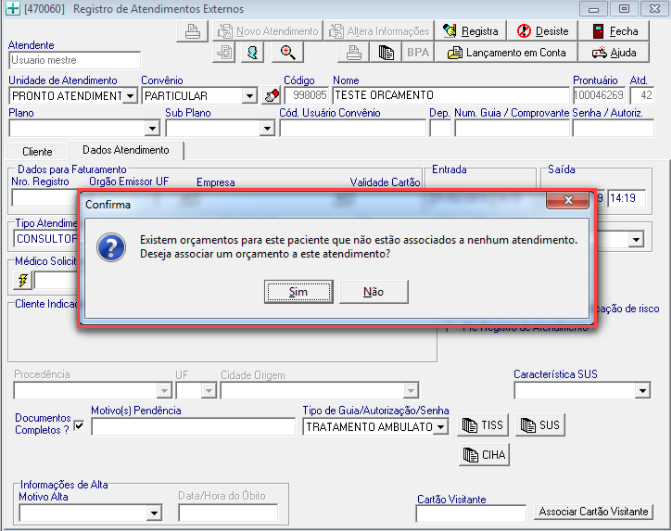
Task: Click the Fecha button
Action: [x=614, y=31]
